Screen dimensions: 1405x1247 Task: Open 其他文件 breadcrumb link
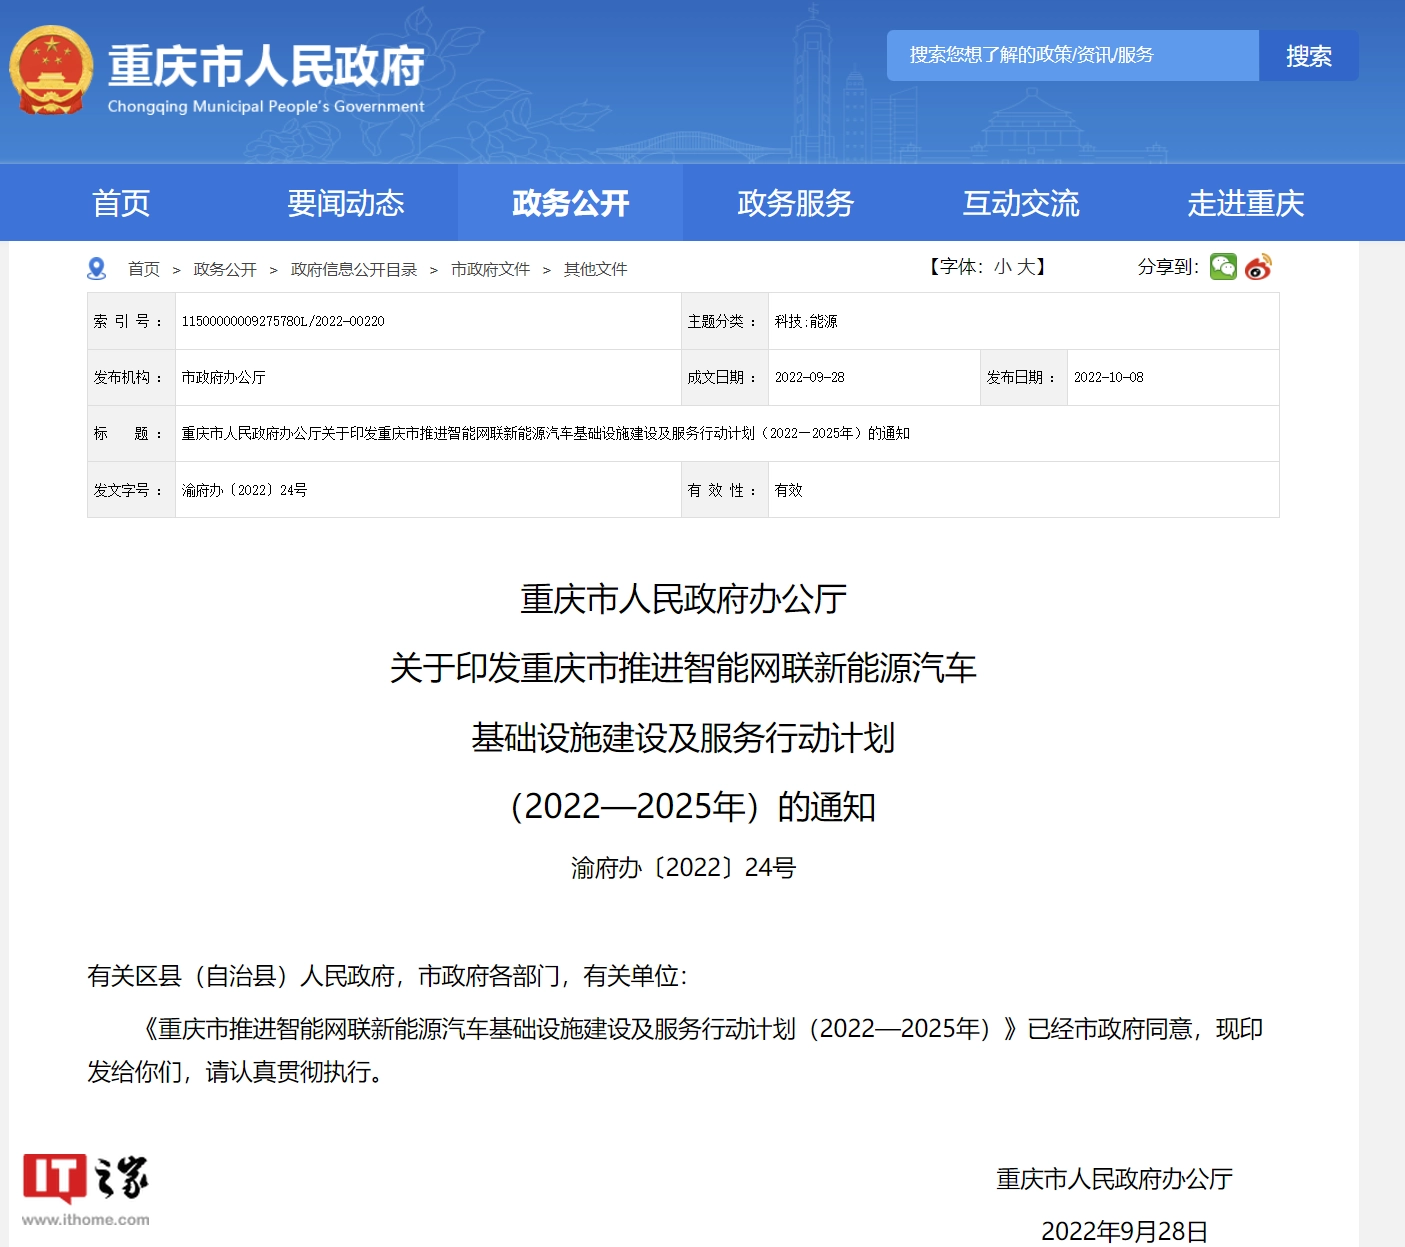tap(595, 269)
